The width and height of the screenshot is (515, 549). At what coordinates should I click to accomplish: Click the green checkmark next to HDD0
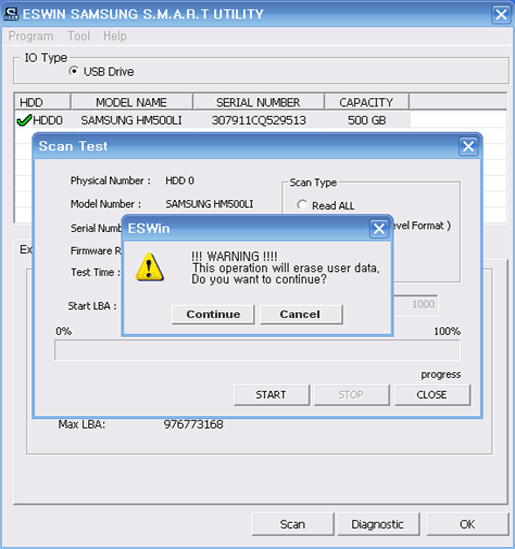click(24, 120)
